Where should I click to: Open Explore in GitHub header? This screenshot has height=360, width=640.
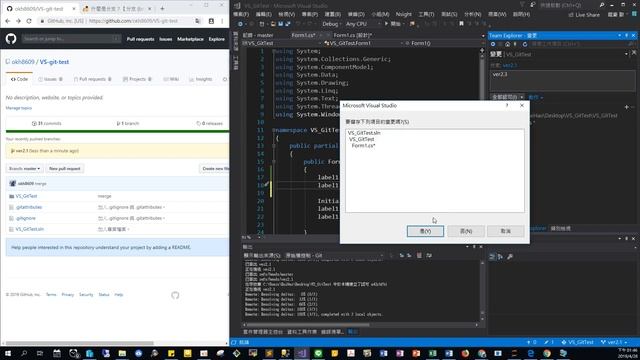coord(217,39)
